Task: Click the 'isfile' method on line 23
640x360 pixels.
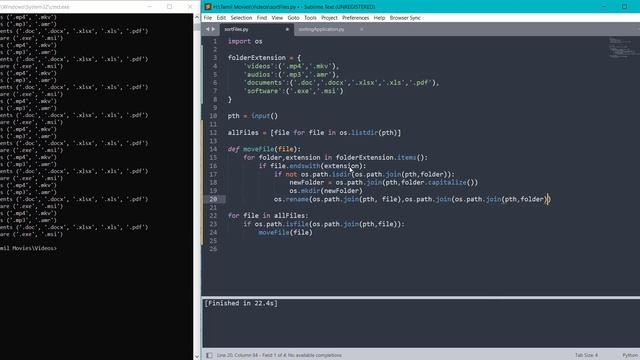Action: coord(297,224)
